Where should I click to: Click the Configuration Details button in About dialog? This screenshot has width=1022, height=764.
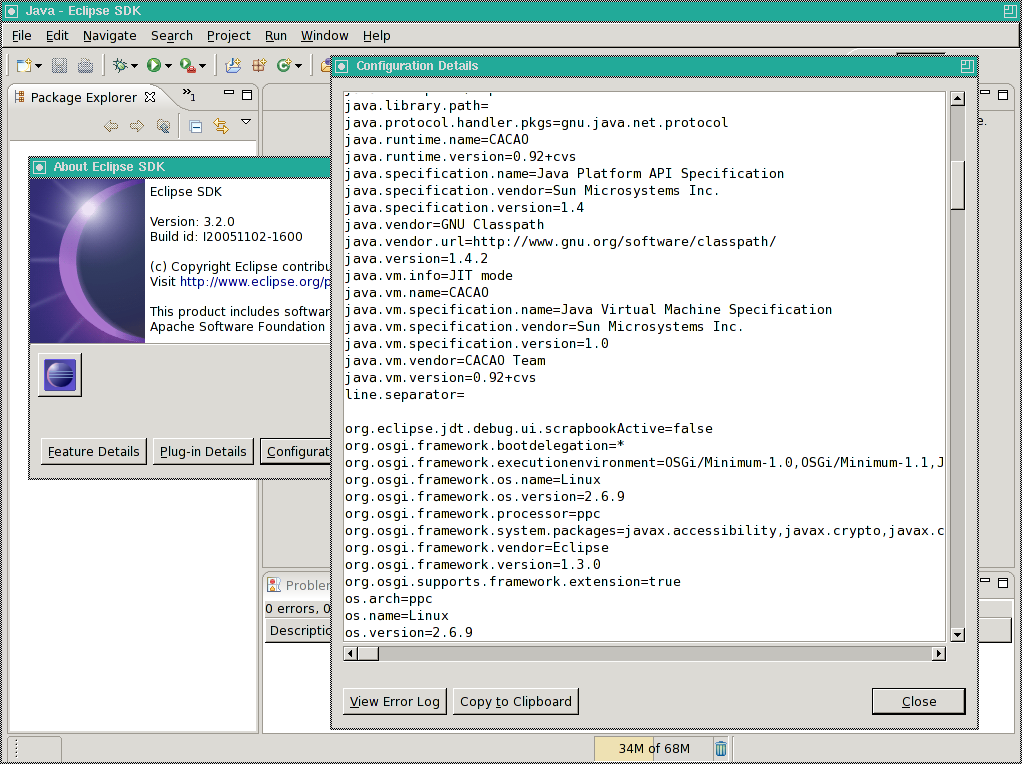pyautogui.click(x=297, y=452)
